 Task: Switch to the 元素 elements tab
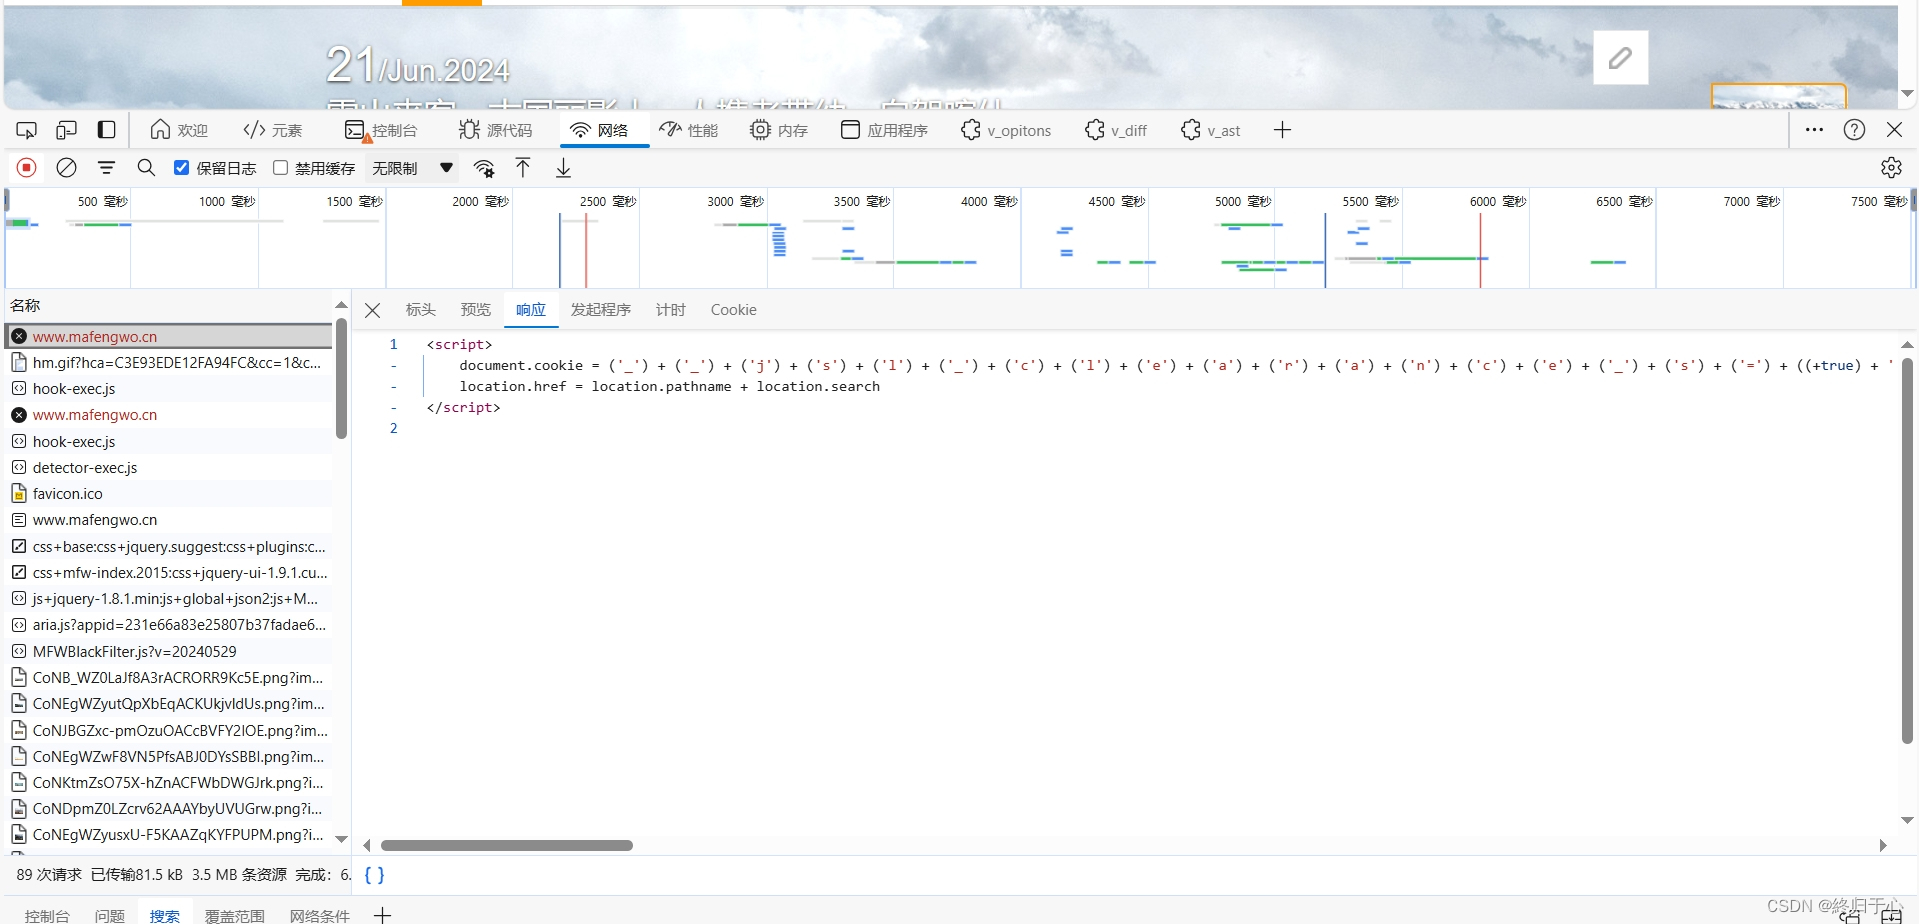[273, 130]
